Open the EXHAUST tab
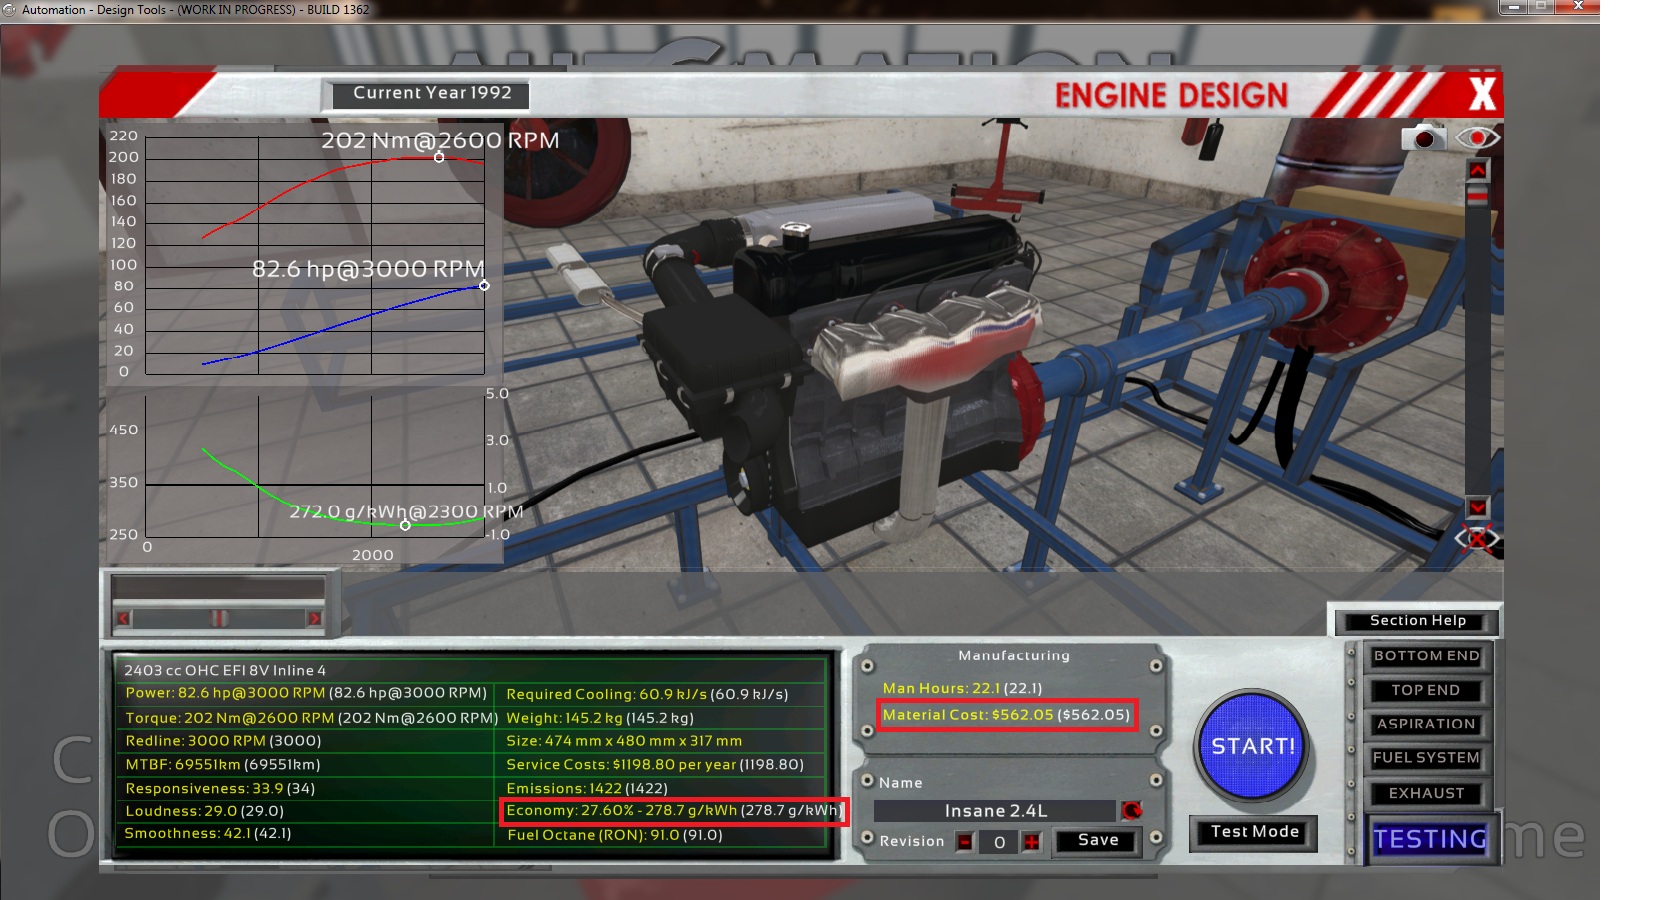 [1426, 793]
